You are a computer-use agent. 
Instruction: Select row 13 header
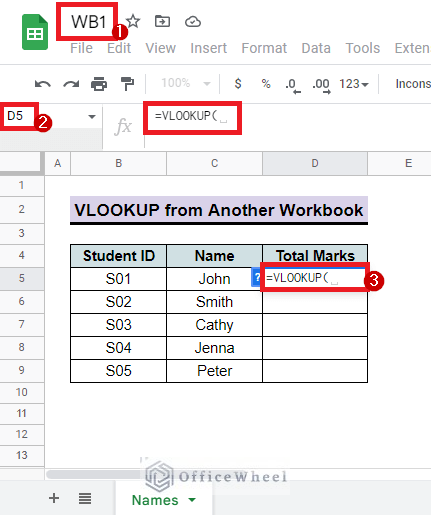pyautogui.click(x=22, y=455)
